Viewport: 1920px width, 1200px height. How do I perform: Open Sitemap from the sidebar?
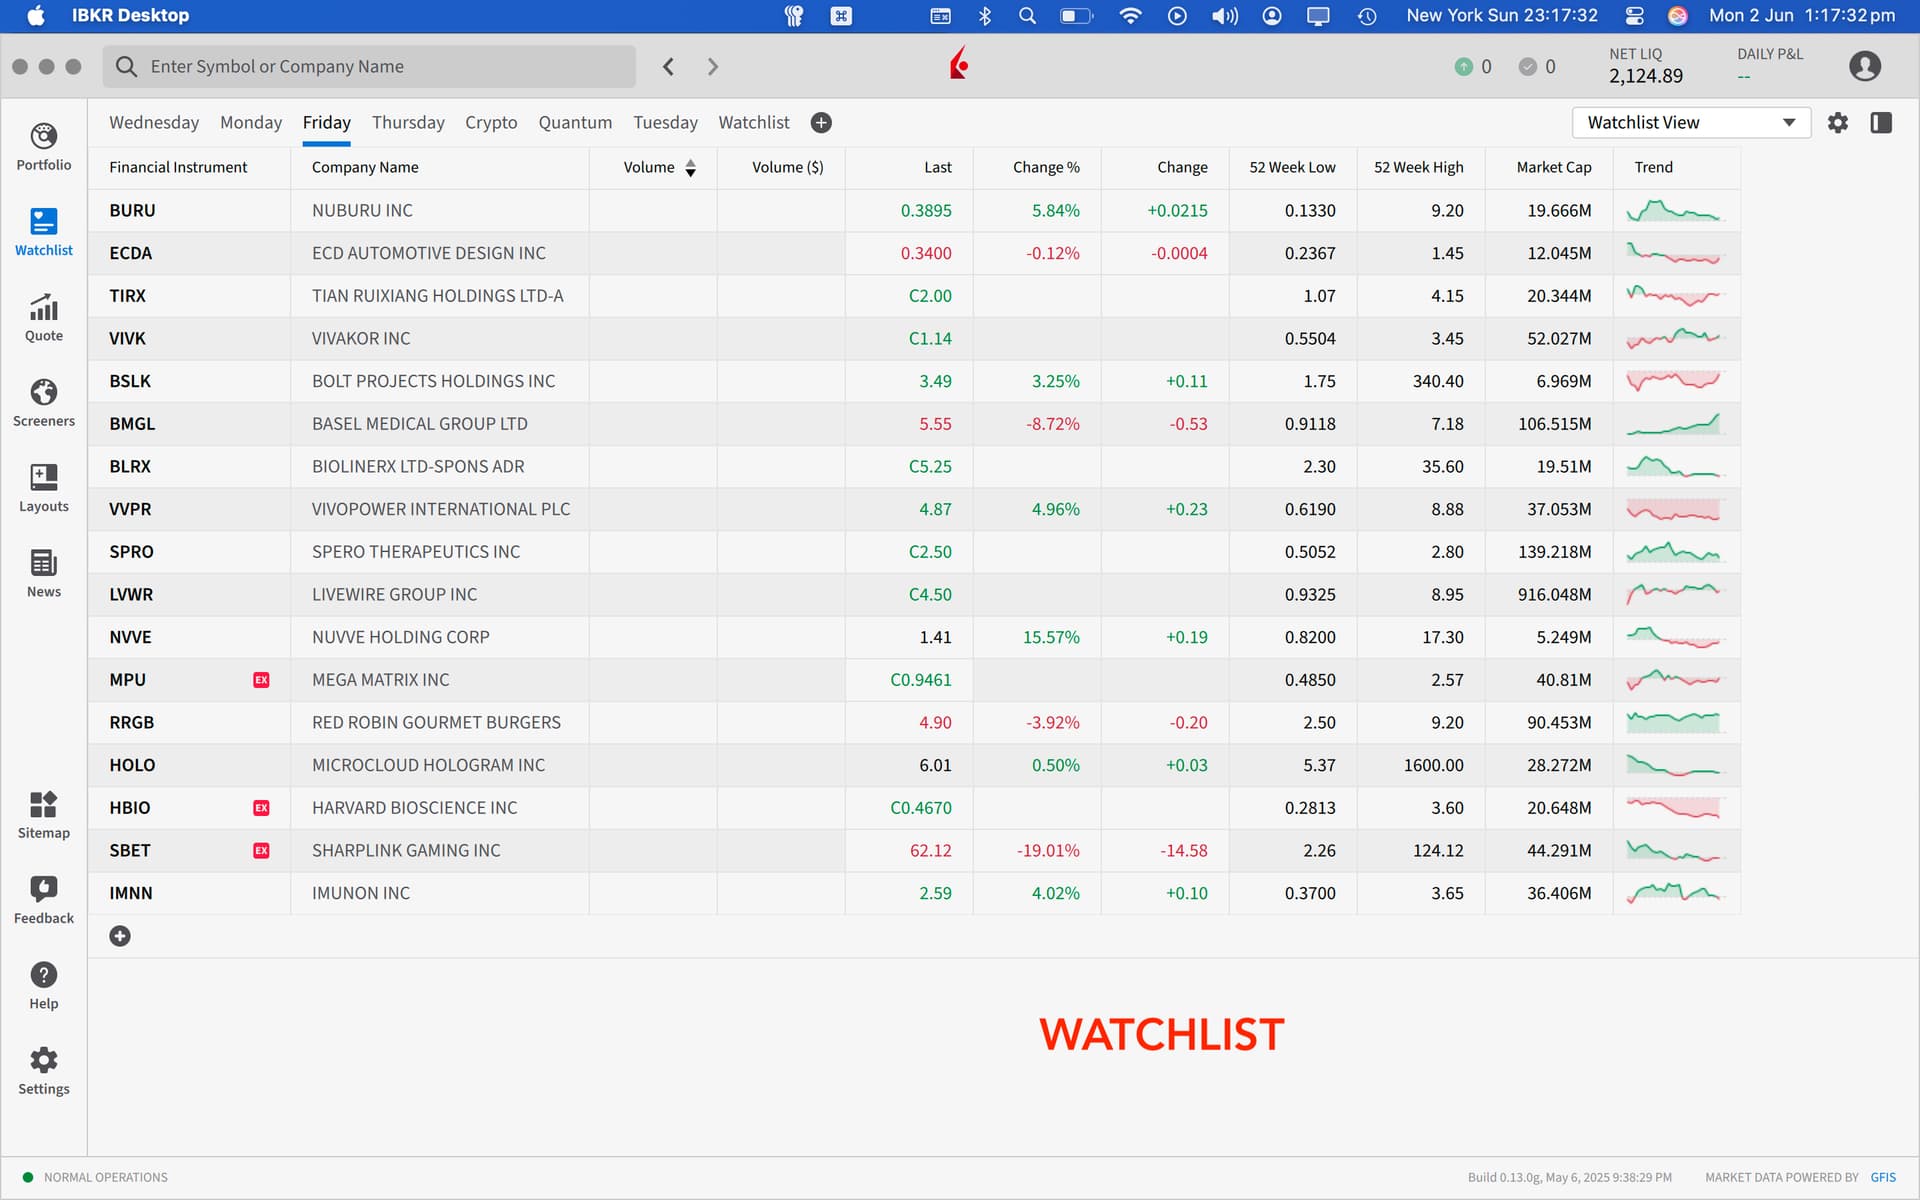(x=44, y=815)
